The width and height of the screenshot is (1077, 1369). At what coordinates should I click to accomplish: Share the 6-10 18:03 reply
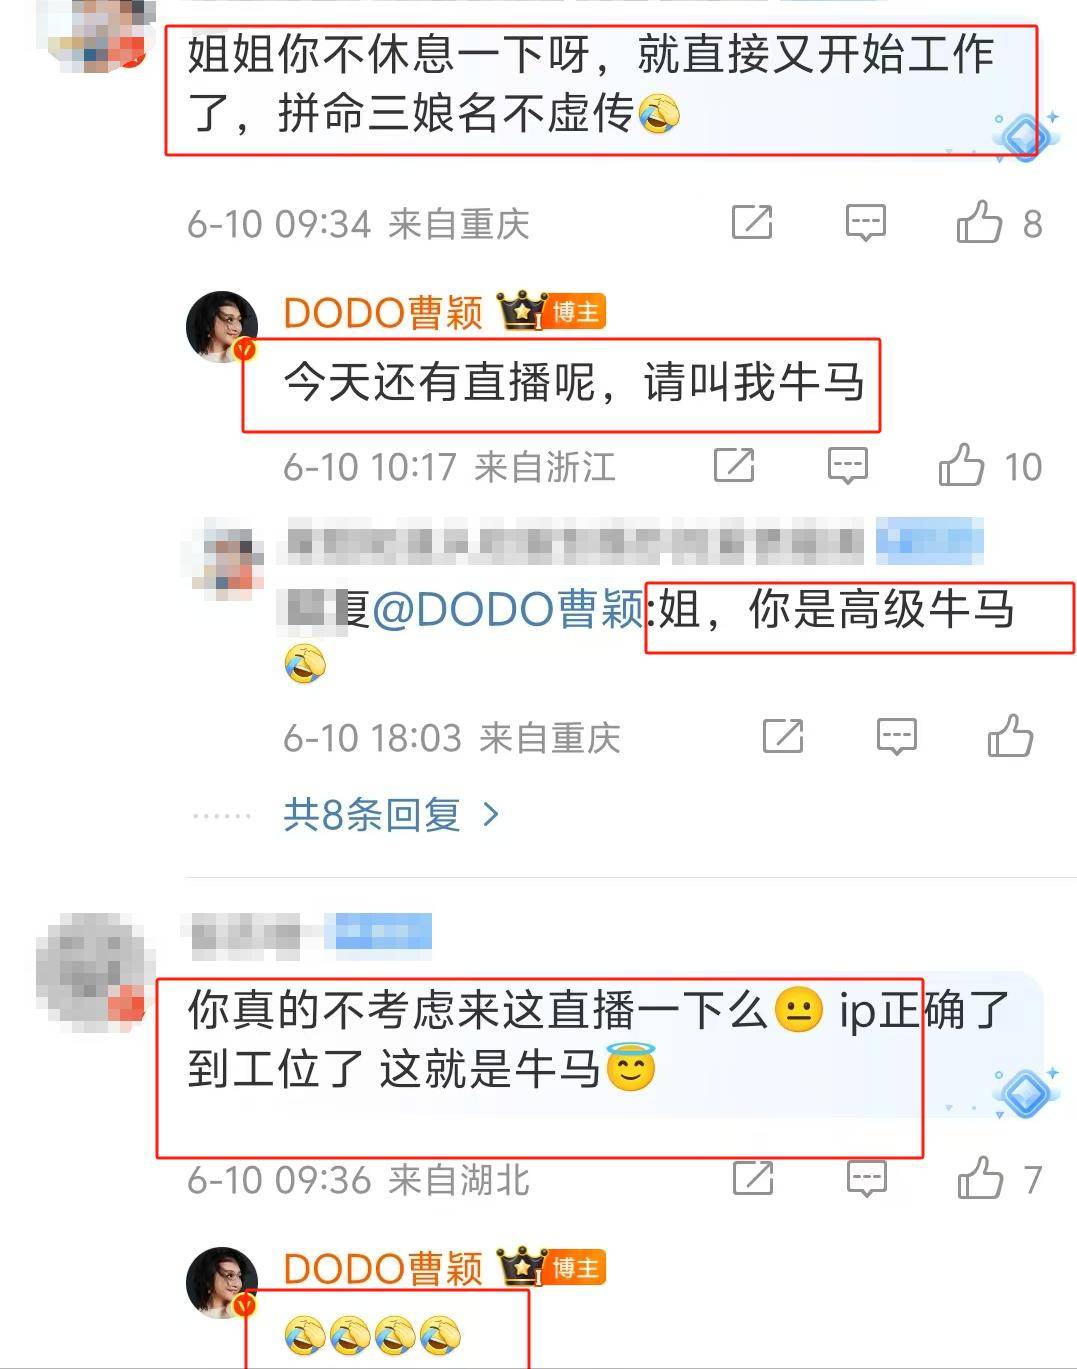[783, 737]
